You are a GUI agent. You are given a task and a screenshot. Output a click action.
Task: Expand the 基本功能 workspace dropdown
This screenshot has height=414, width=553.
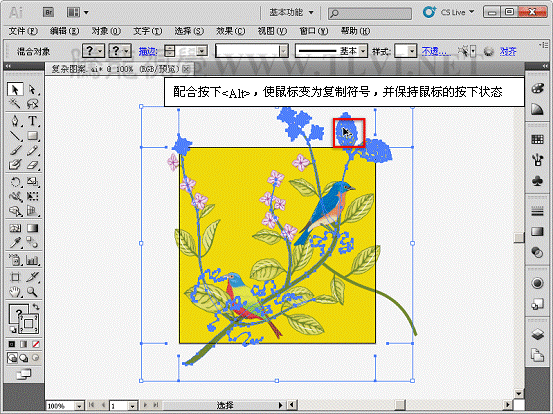click(x=291, y=12)
